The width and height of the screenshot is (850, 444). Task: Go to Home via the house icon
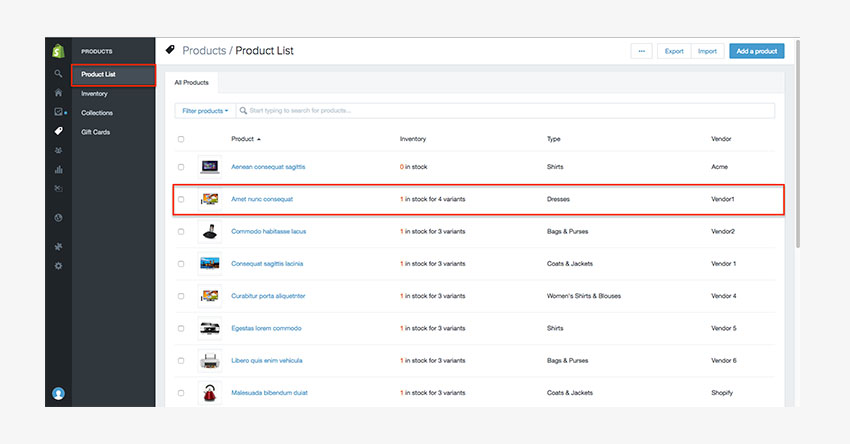(x=58, y=93)
